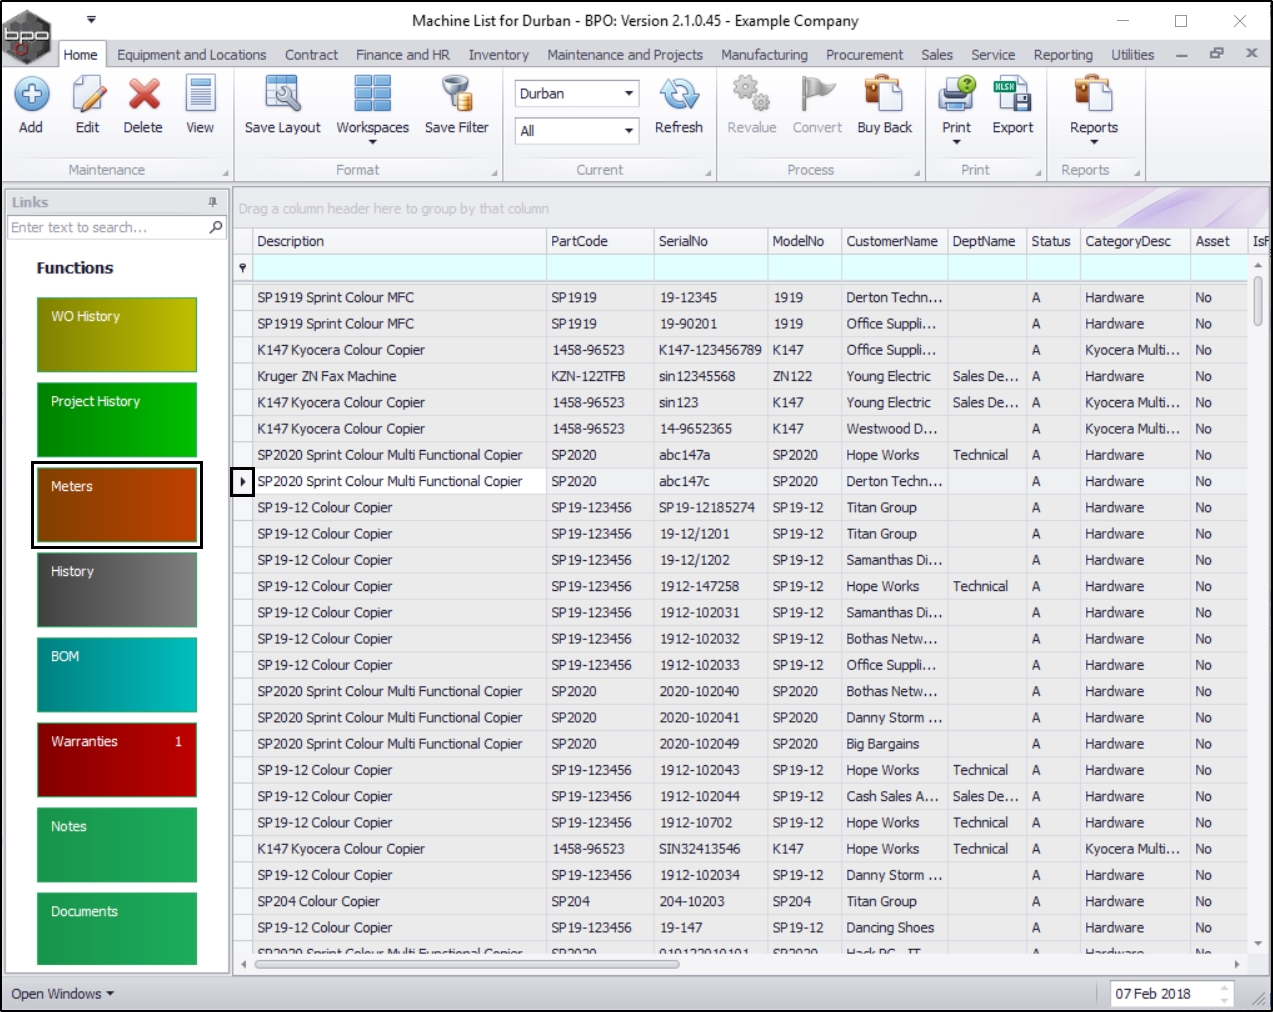Image resolution: width=1273 pixels, height=1012 pixels.
Task: Switch to the Inventory ribbon tab
Action: [498, 55]
